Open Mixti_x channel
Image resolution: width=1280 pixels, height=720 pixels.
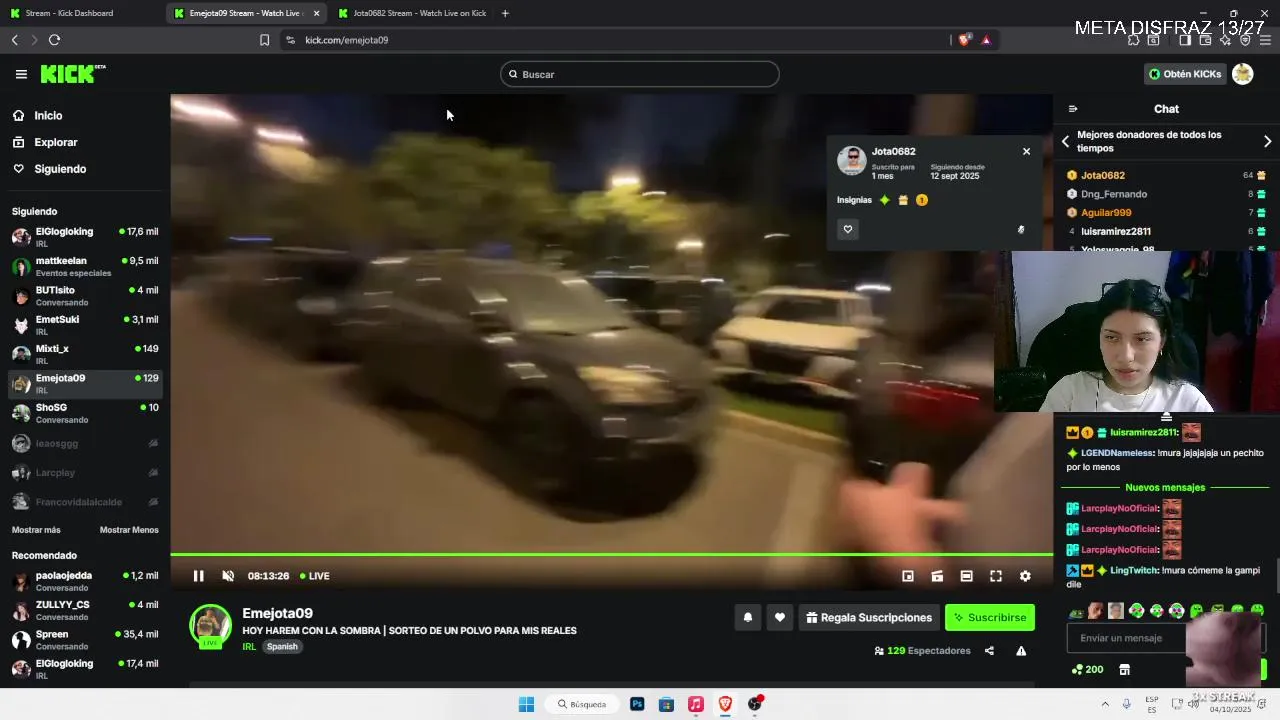(x=84, y=354)
